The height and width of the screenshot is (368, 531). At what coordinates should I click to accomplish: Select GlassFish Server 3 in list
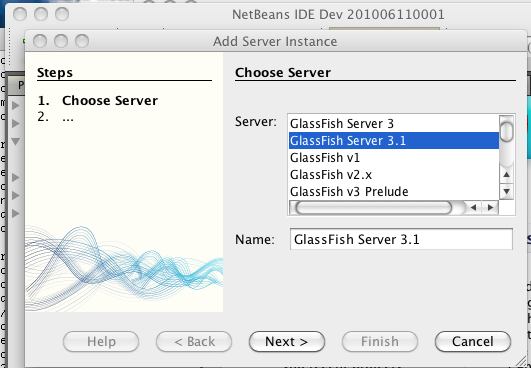tap(394, 124)
